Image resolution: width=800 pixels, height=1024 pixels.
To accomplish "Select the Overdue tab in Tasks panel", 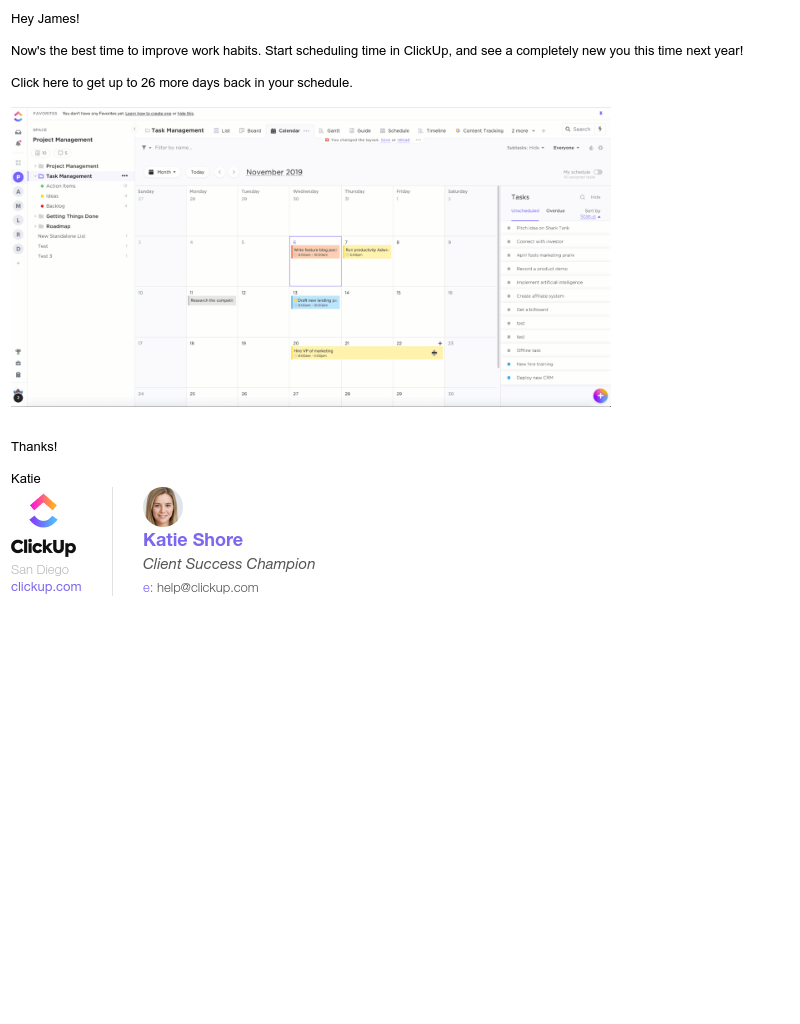I will (555, 211).
